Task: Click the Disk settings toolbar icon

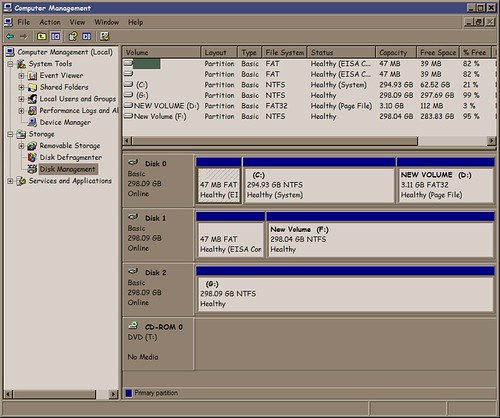Action: (x=105, y=36)
